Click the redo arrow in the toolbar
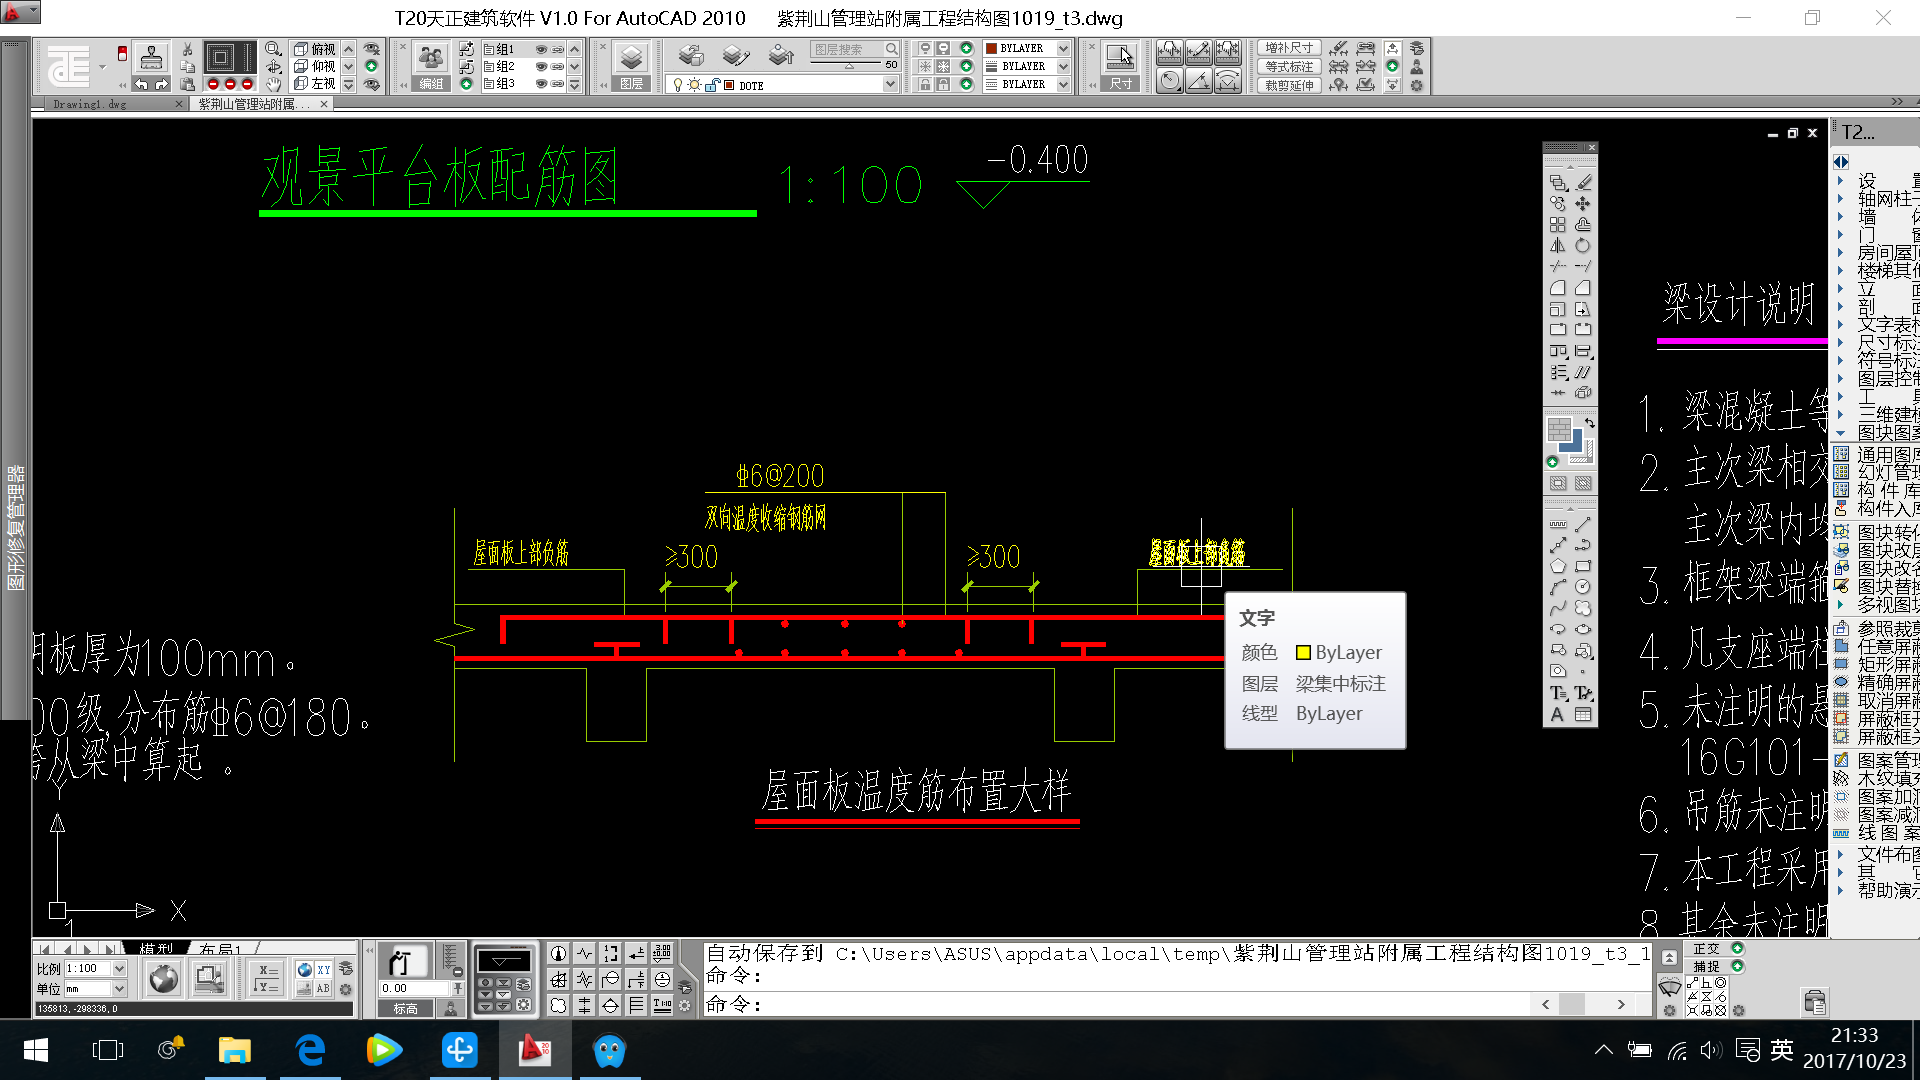Image resolution: width=1920 pixels, height=1080 pixels. (163, 85)
